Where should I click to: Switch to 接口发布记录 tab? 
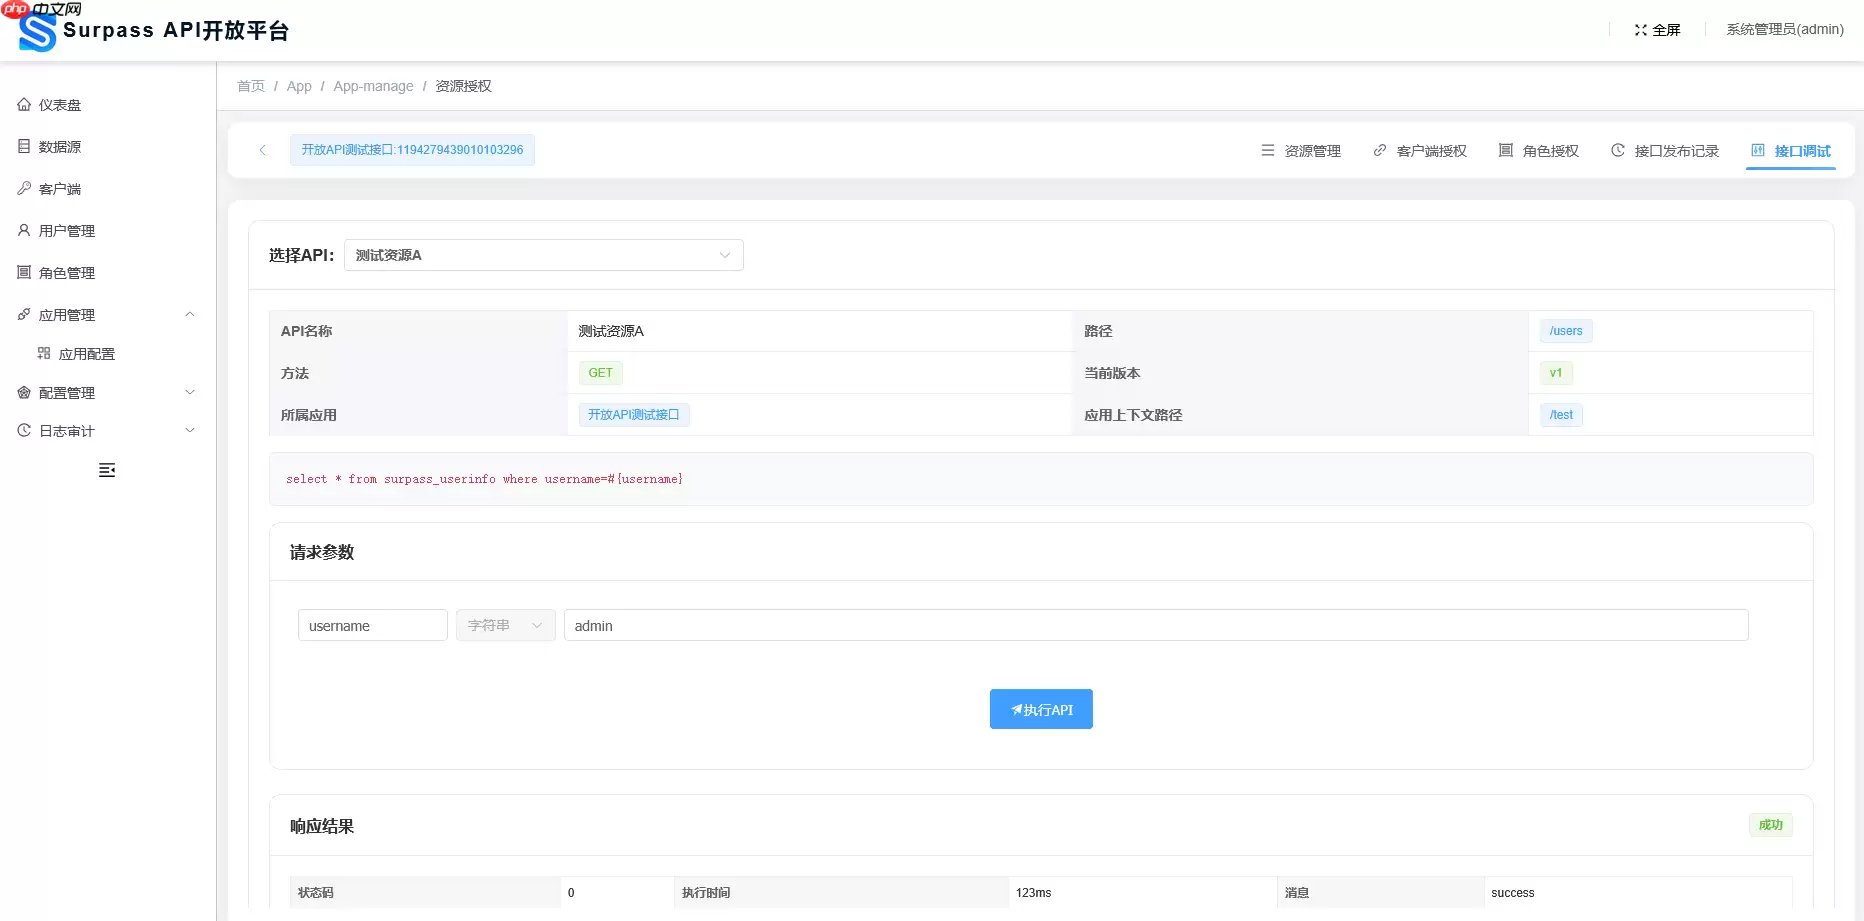(1676, 150)
